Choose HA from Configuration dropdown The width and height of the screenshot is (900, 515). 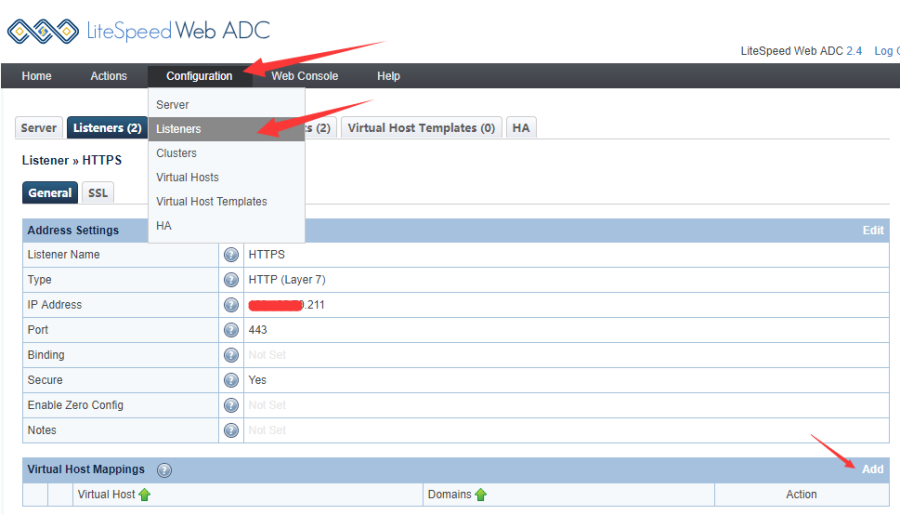point(227,226)
